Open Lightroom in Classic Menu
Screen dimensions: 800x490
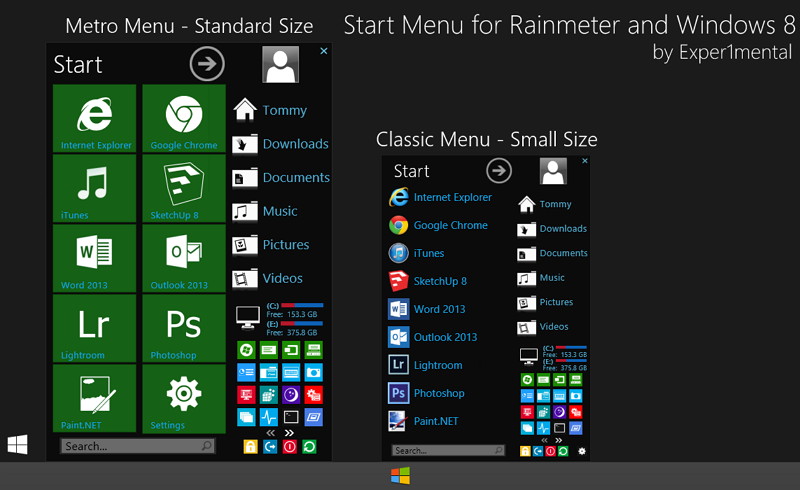pyautogui.click(x=426, y=365)
